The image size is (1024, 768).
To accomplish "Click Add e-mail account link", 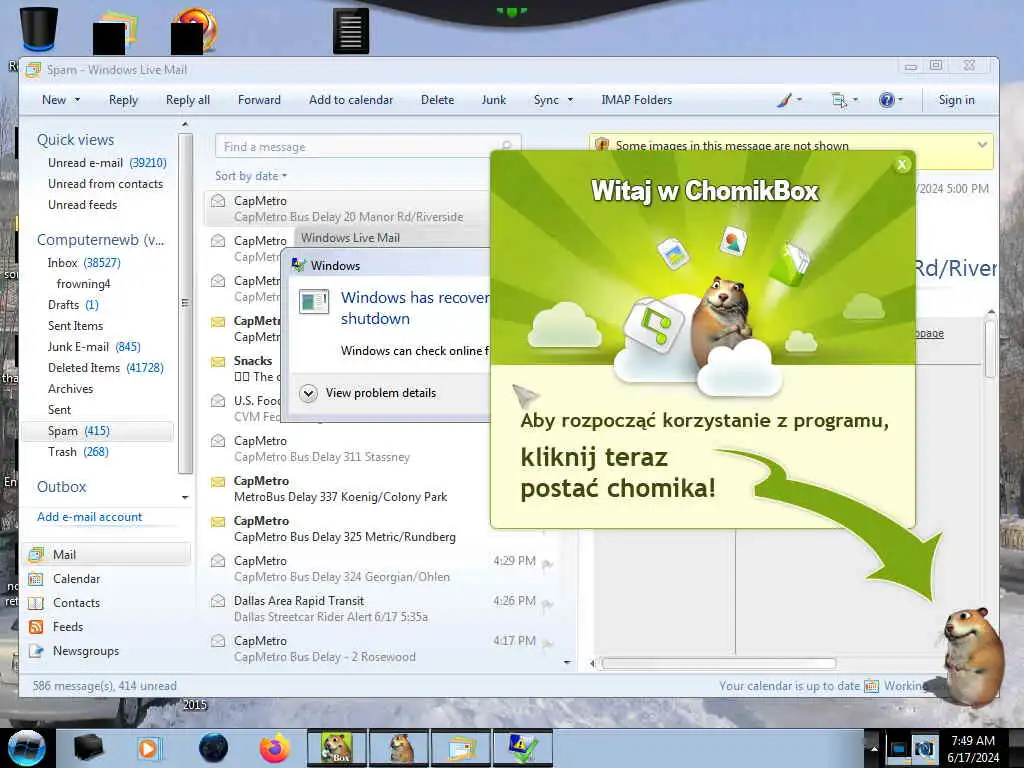I will pyautogui.click(x=89, y=517).
